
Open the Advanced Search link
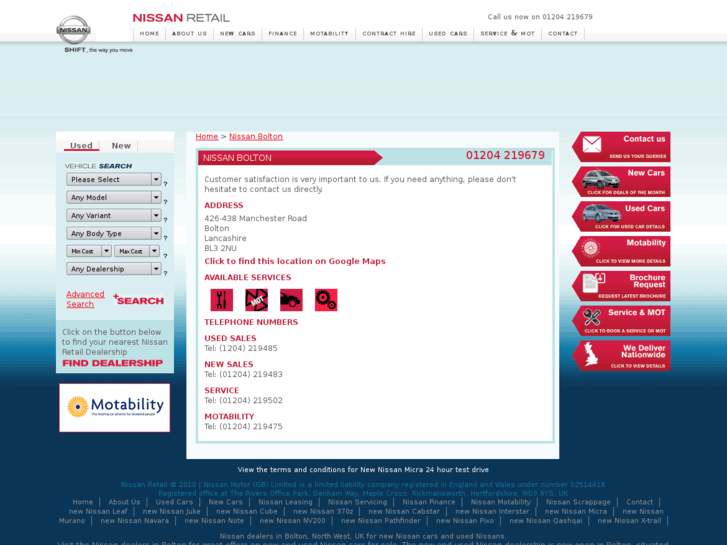point(85,299)
